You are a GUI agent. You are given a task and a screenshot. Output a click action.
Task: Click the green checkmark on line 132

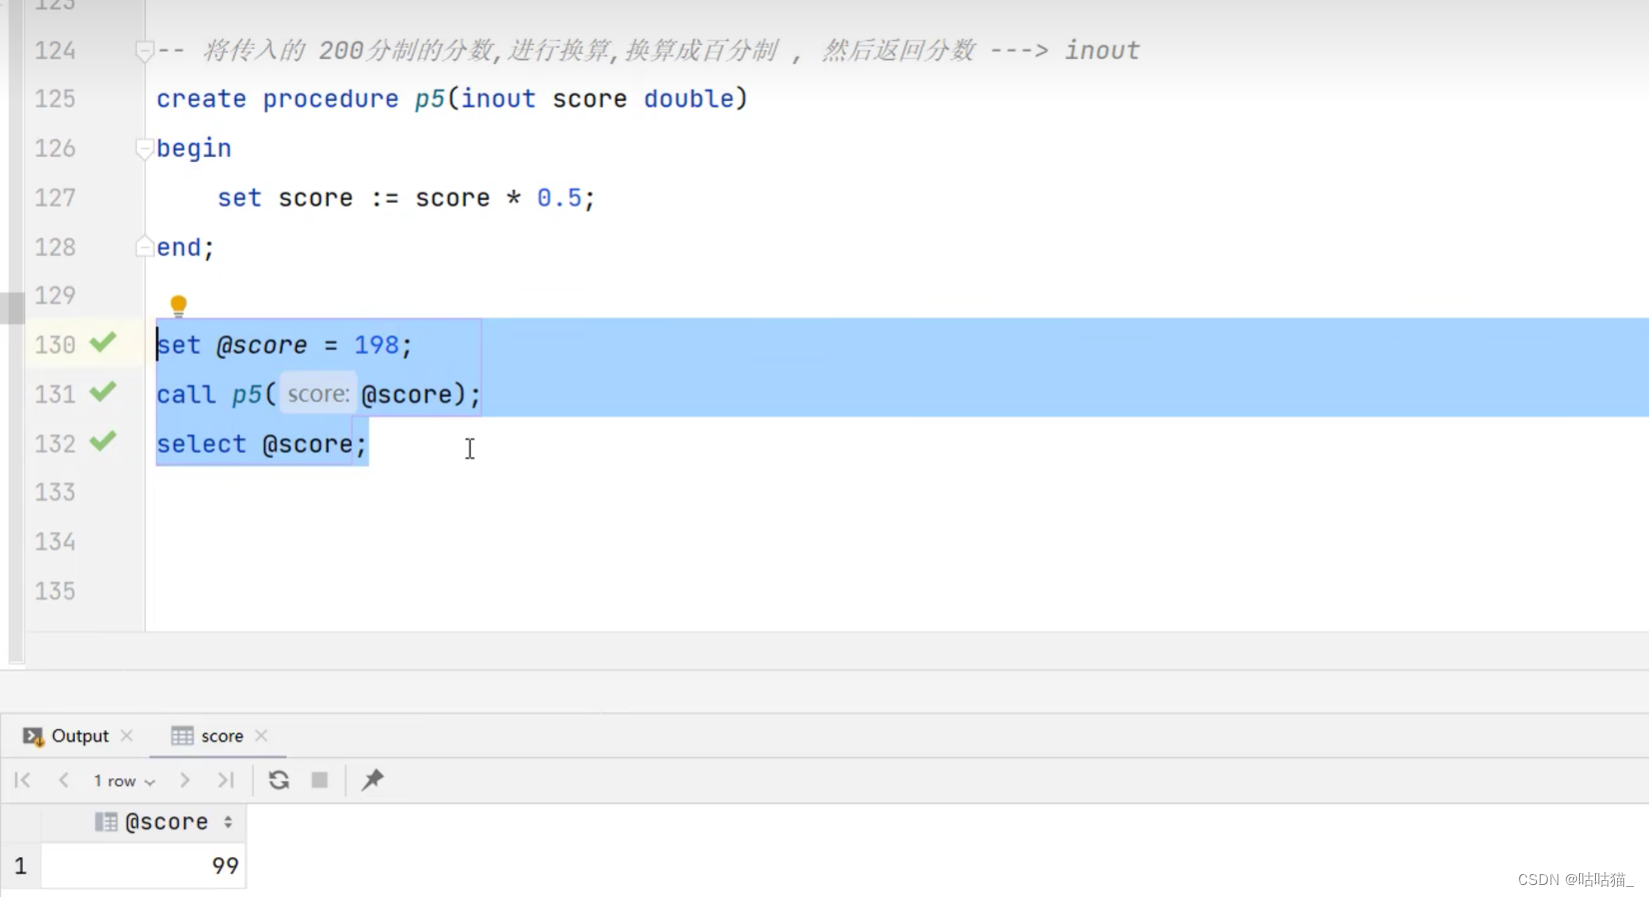point(103,441)
